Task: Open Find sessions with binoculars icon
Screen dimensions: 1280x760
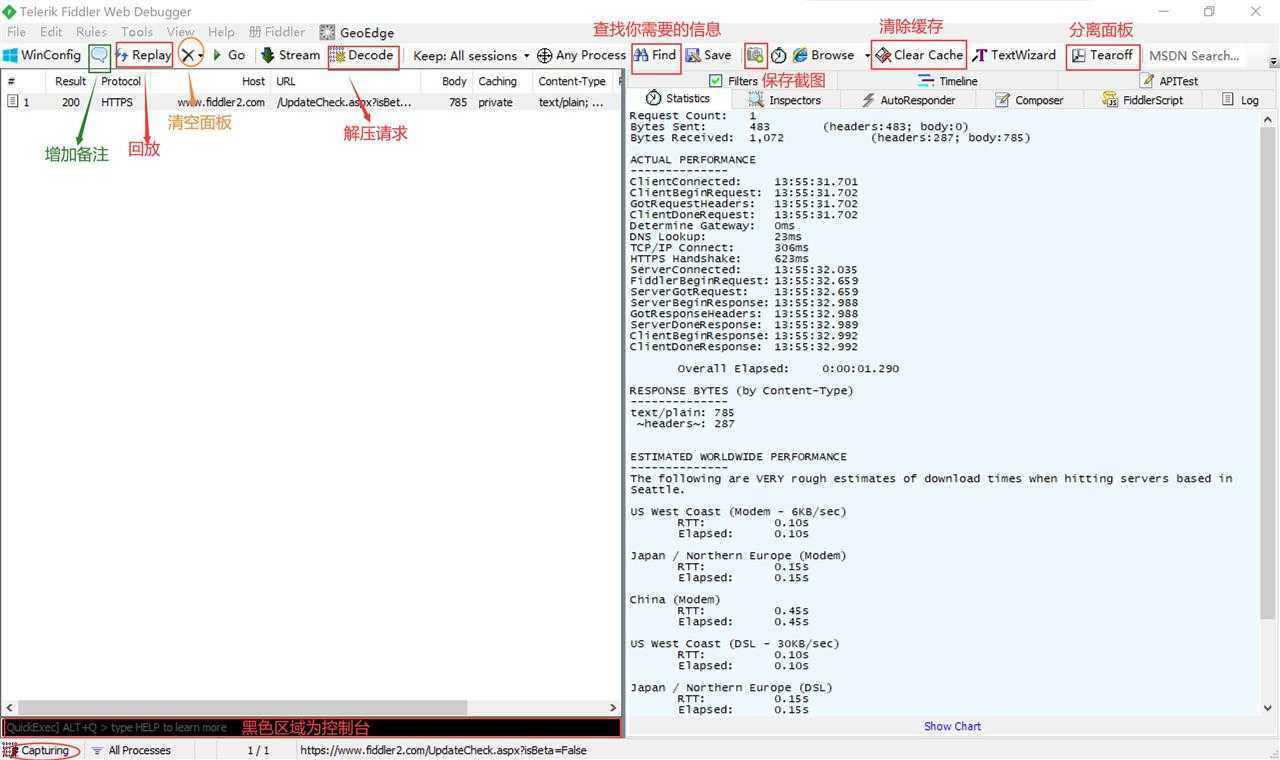Action: click(x=656, y=55)
